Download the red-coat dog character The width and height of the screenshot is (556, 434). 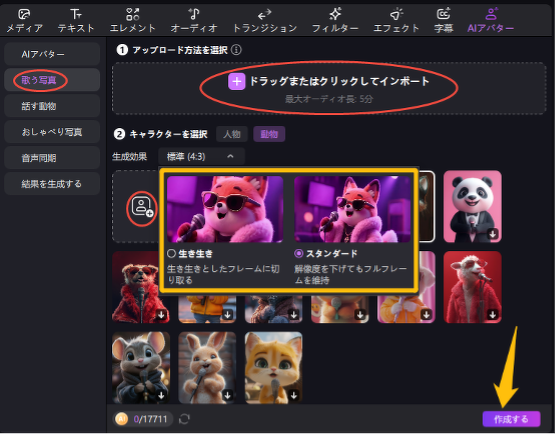(161, 314)
